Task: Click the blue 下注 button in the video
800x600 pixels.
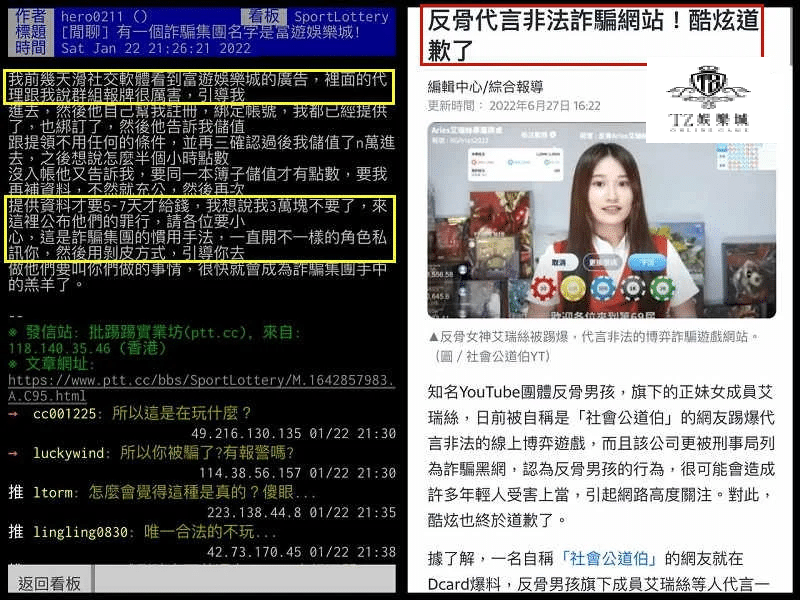Action: [x=647, y=262]
